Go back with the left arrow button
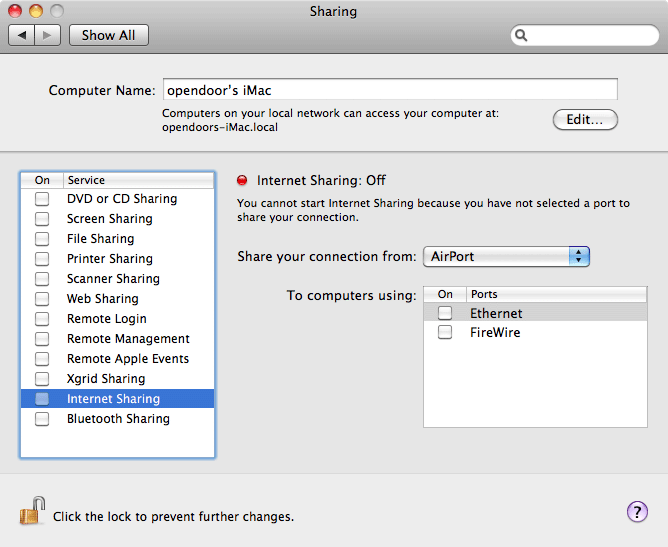The image size is (668, 547). click(22, 35)
